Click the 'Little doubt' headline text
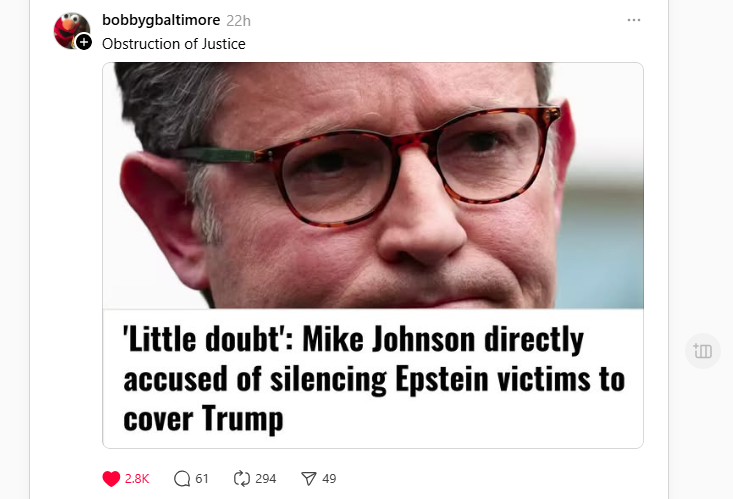733x499 pixels. click(373, 379)
